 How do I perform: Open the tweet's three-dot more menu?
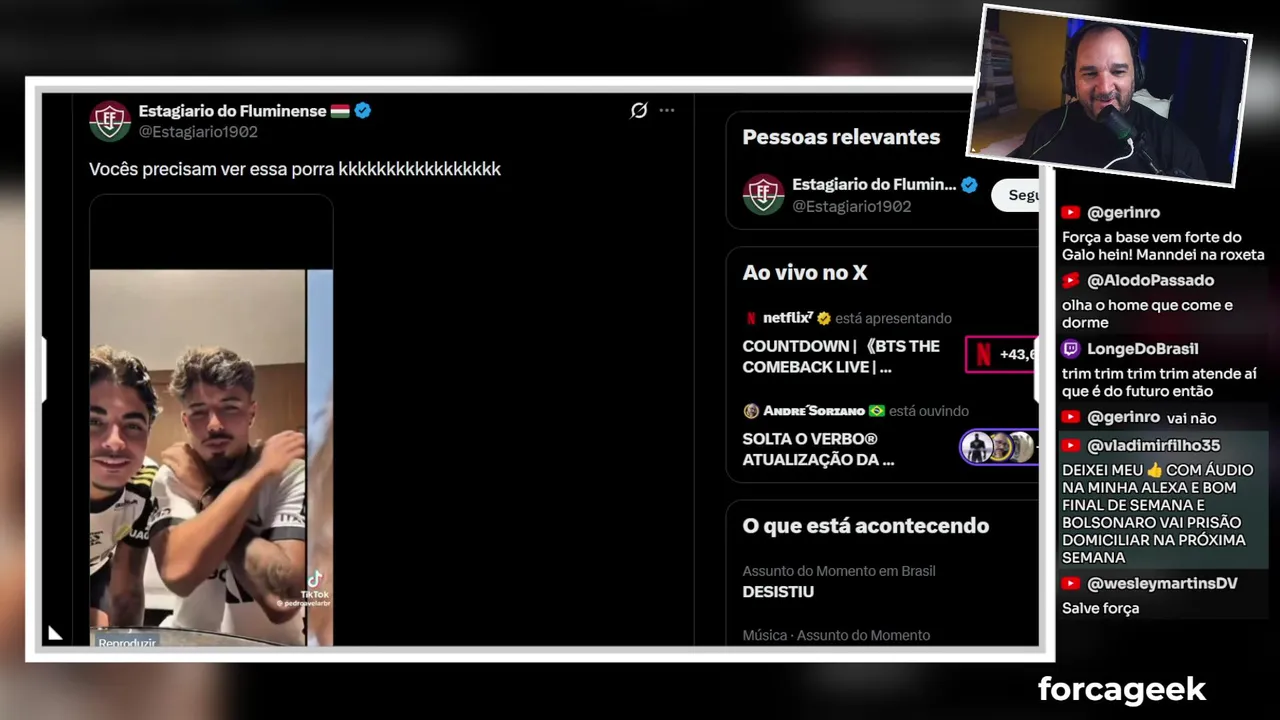[667, 111]
